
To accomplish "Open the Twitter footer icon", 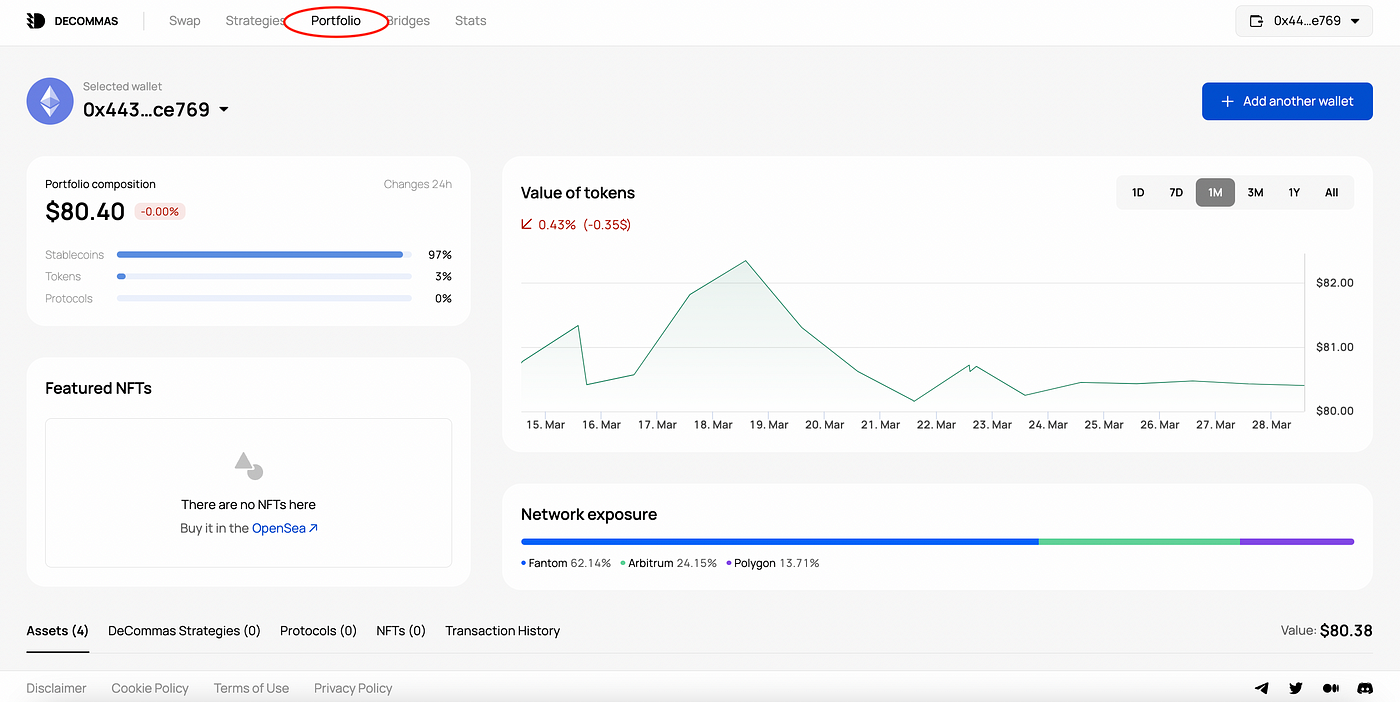I will (x=1296, y=688).
